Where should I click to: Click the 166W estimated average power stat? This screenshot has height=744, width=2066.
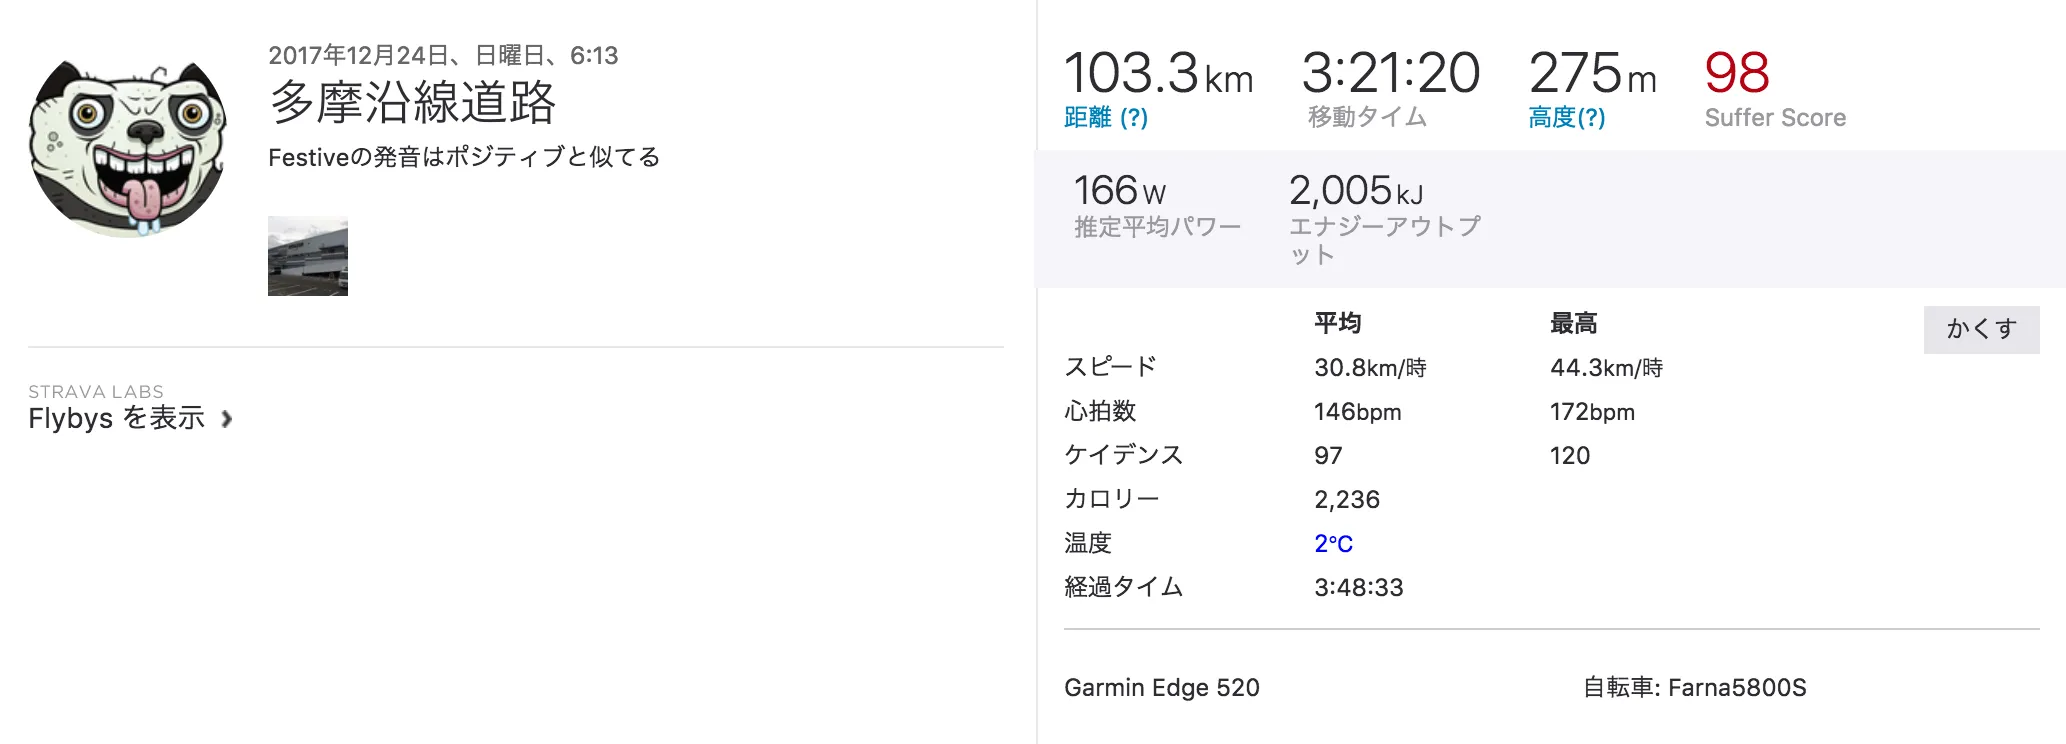click(1117, 189)
